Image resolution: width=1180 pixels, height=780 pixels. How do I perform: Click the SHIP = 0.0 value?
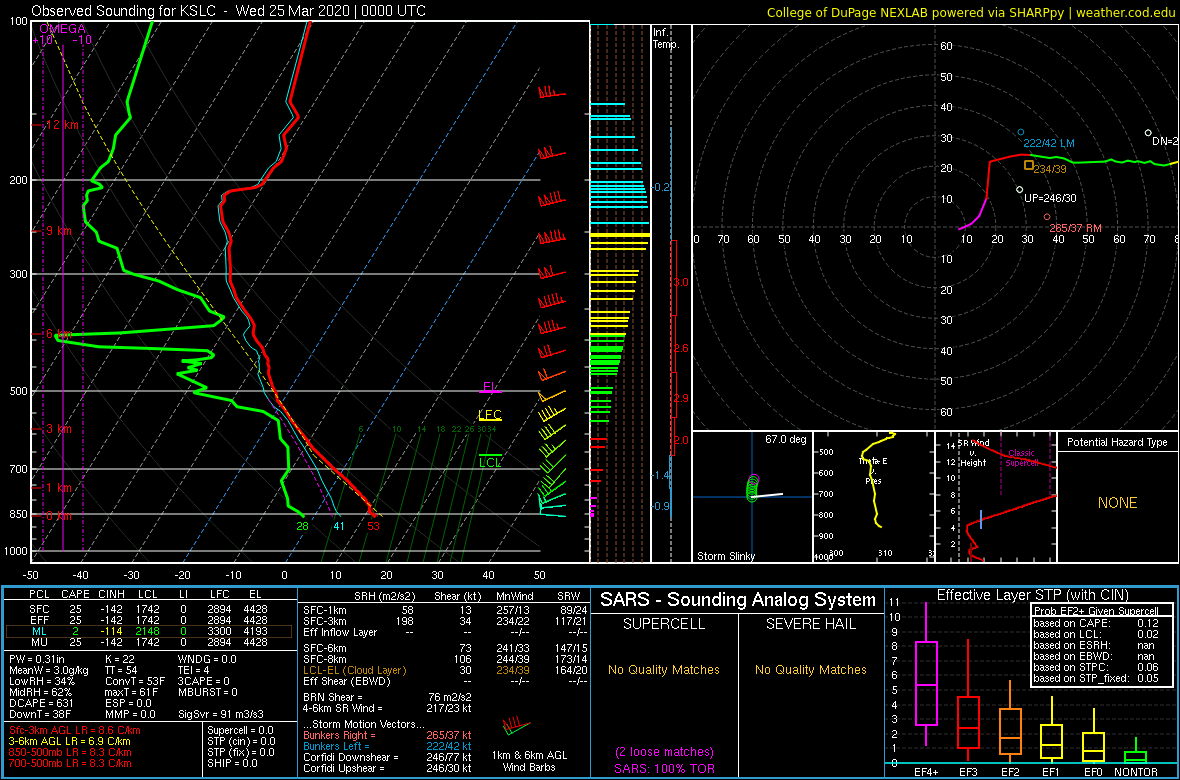coord(233,763)
